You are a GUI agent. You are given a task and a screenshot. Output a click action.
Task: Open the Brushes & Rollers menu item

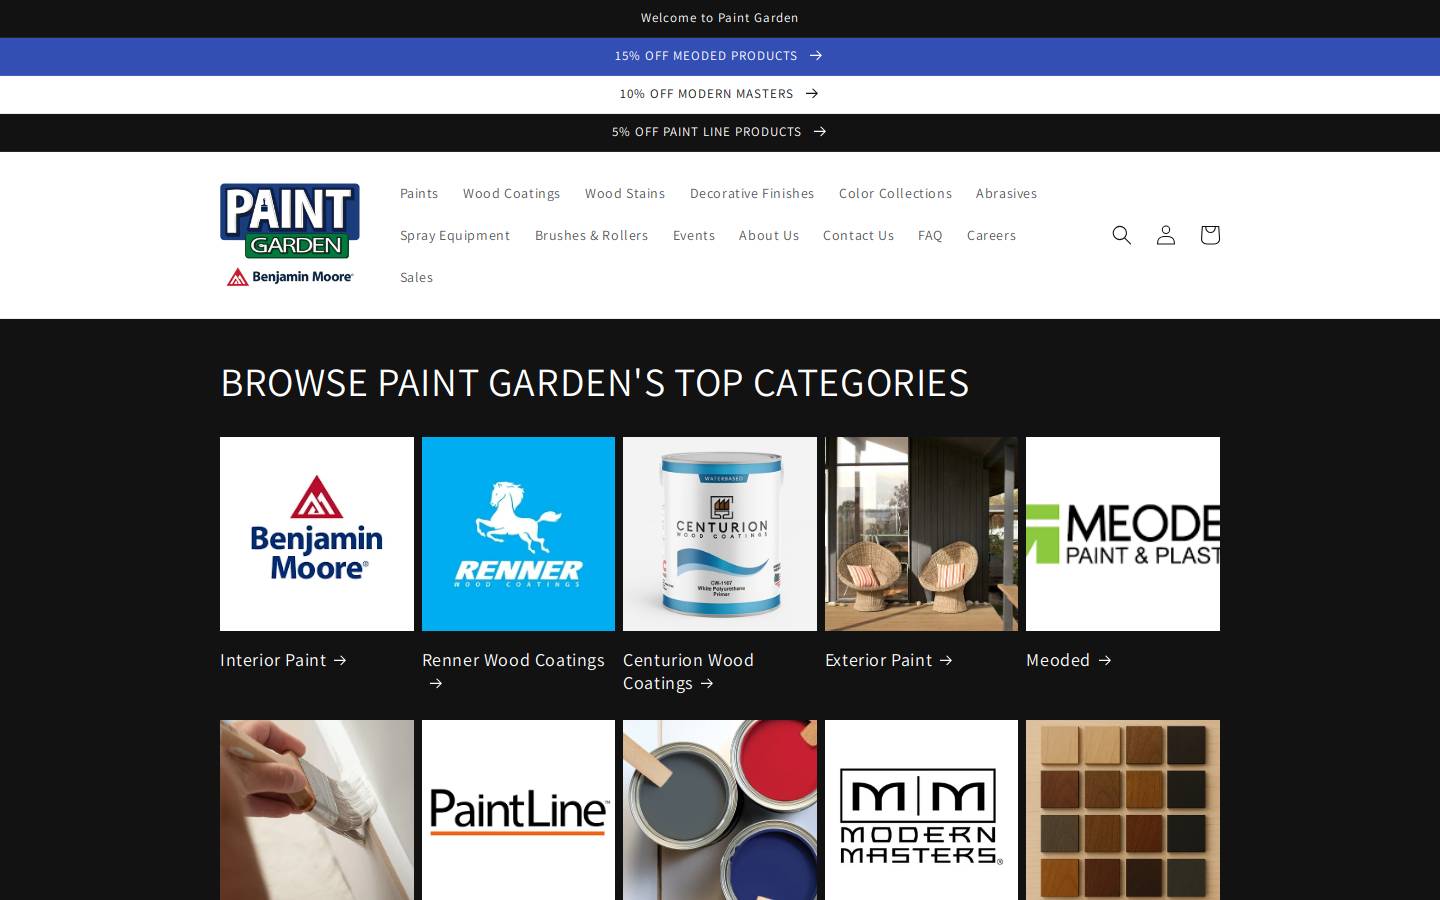592,235
